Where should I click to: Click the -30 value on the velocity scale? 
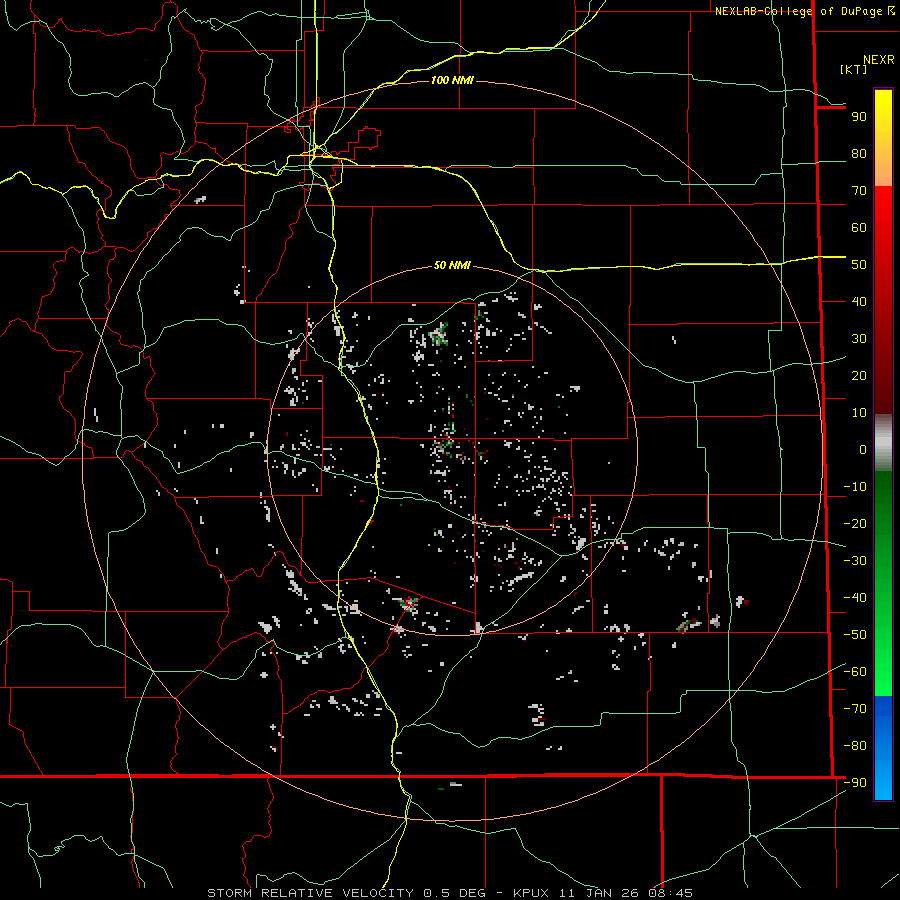tap(855, 561)
